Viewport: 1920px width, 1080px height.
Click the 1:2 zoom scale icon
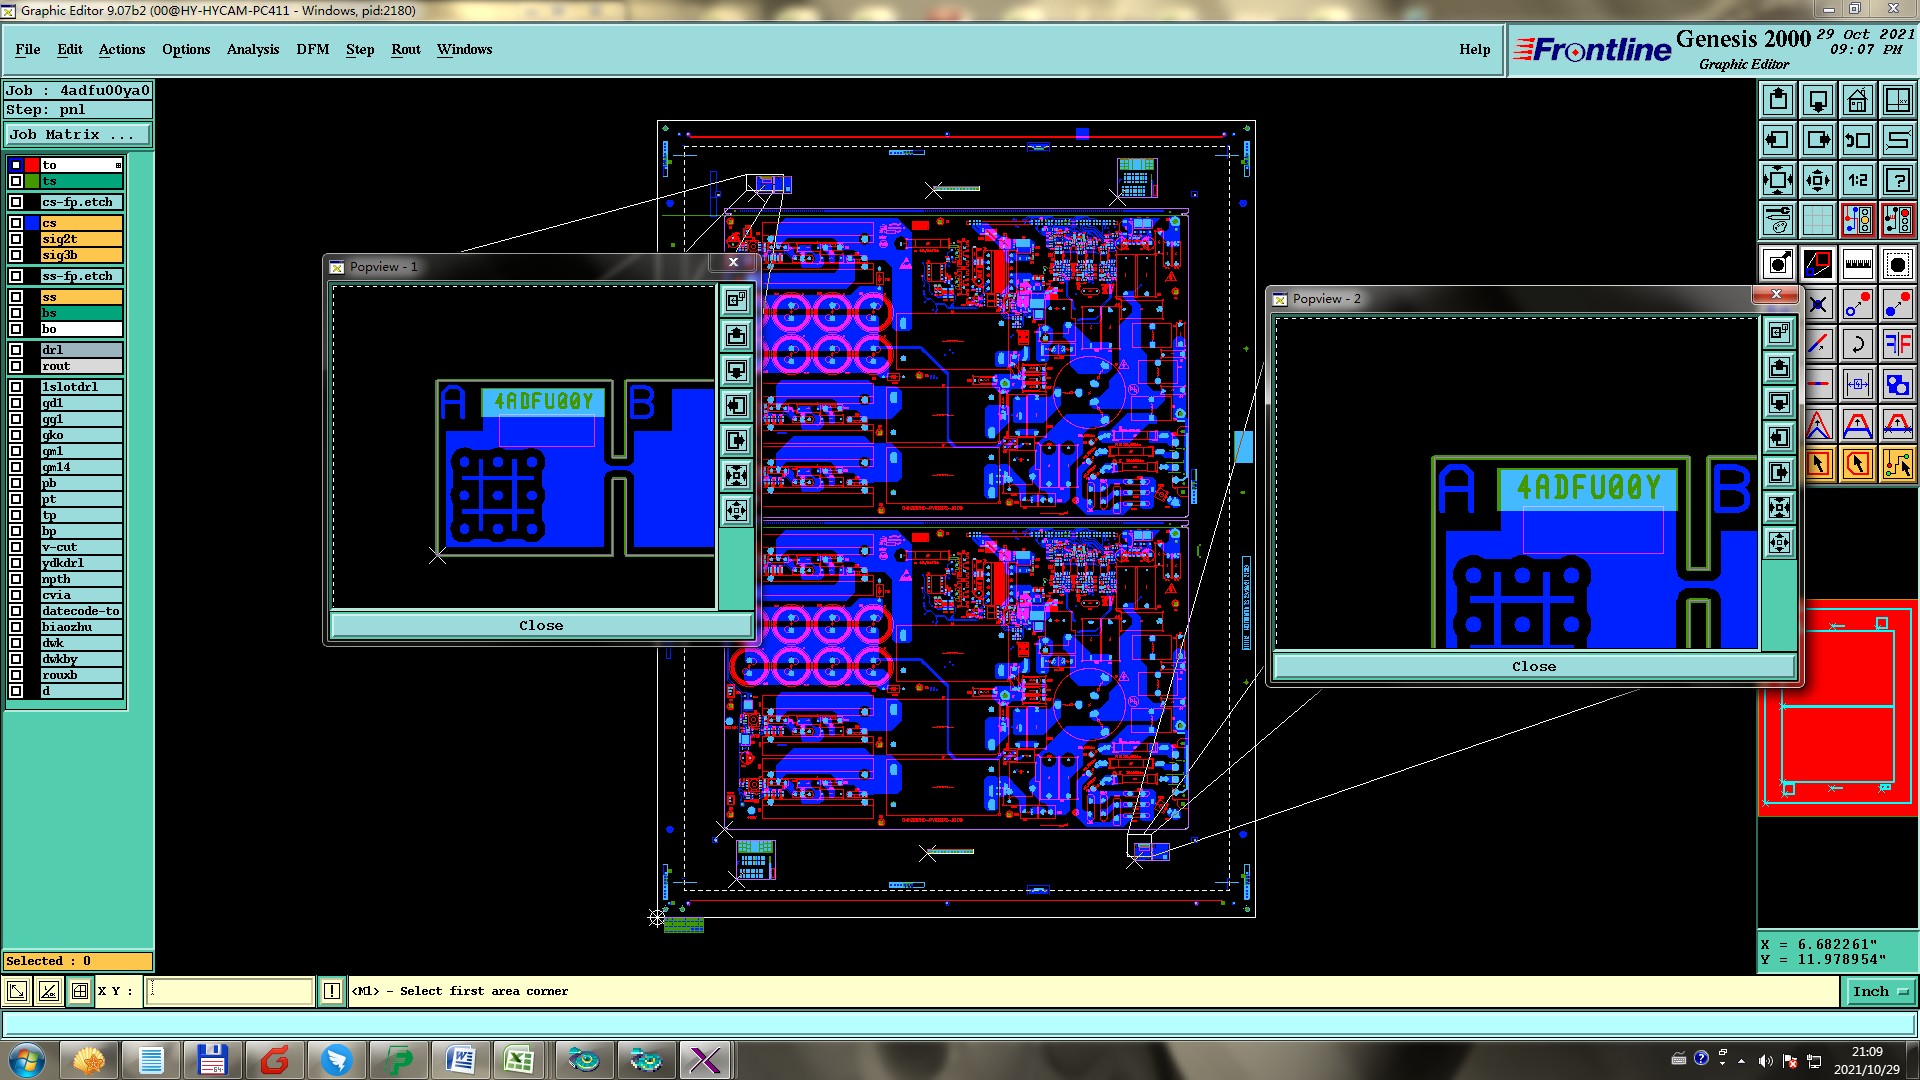point(1857,180)
